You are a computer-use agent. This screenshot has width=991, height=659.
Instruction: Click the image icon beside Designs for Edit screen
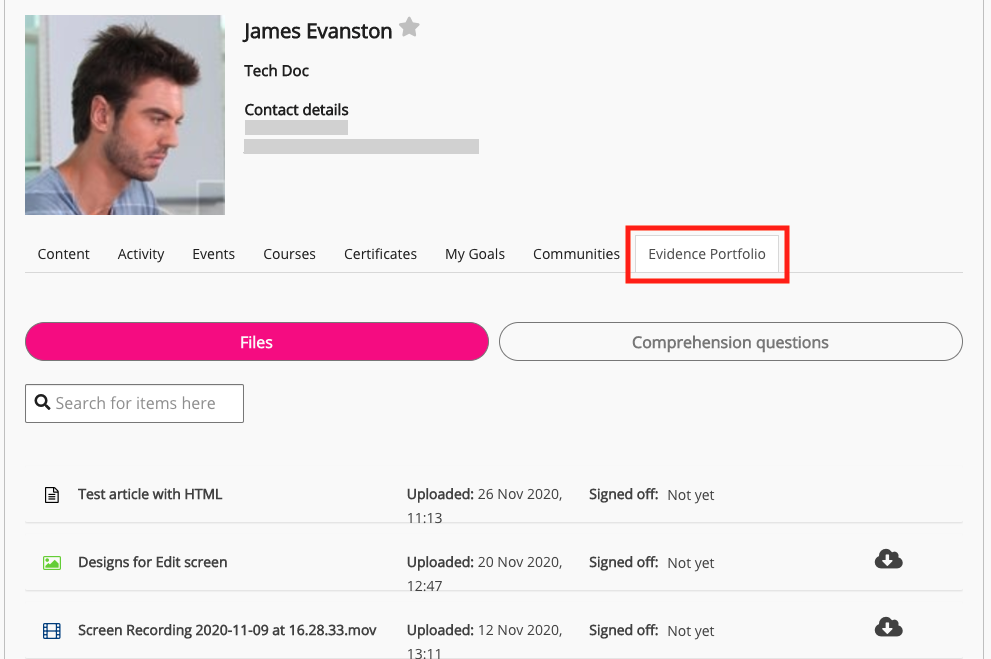[x=52, y=563]
